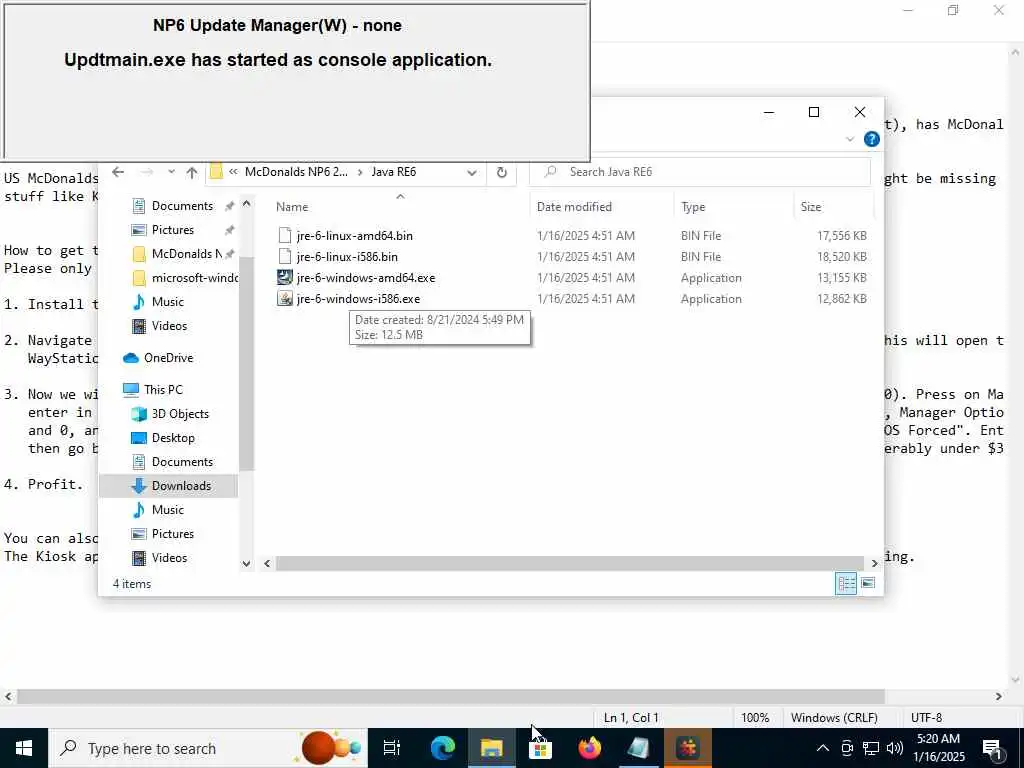The width and height of the screenshot is (1024, 768).
Task: Click Notepad horizontal scrollbar at bottom
Action: coord(451,697)
